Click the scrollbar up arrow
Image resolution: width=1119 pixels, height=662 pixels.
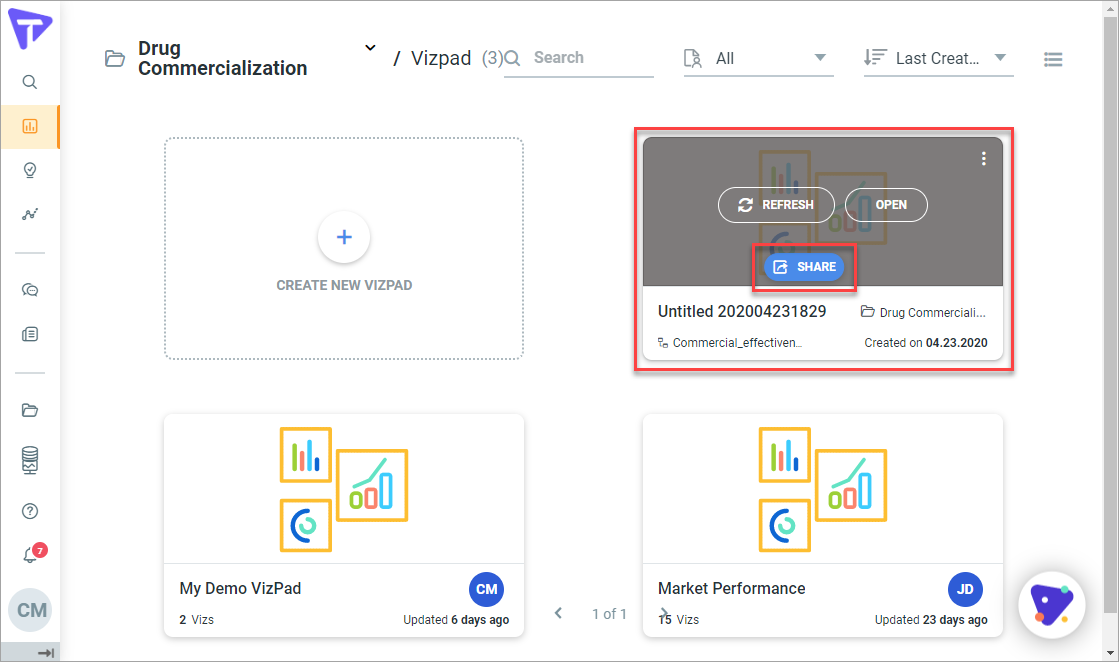point(1110,8)
